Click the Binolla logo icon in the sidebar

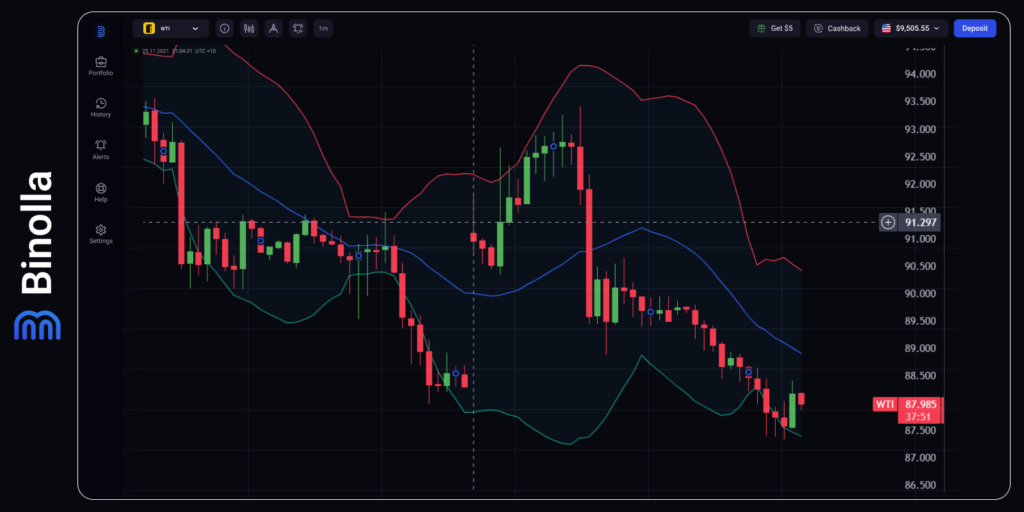point(101,31)
